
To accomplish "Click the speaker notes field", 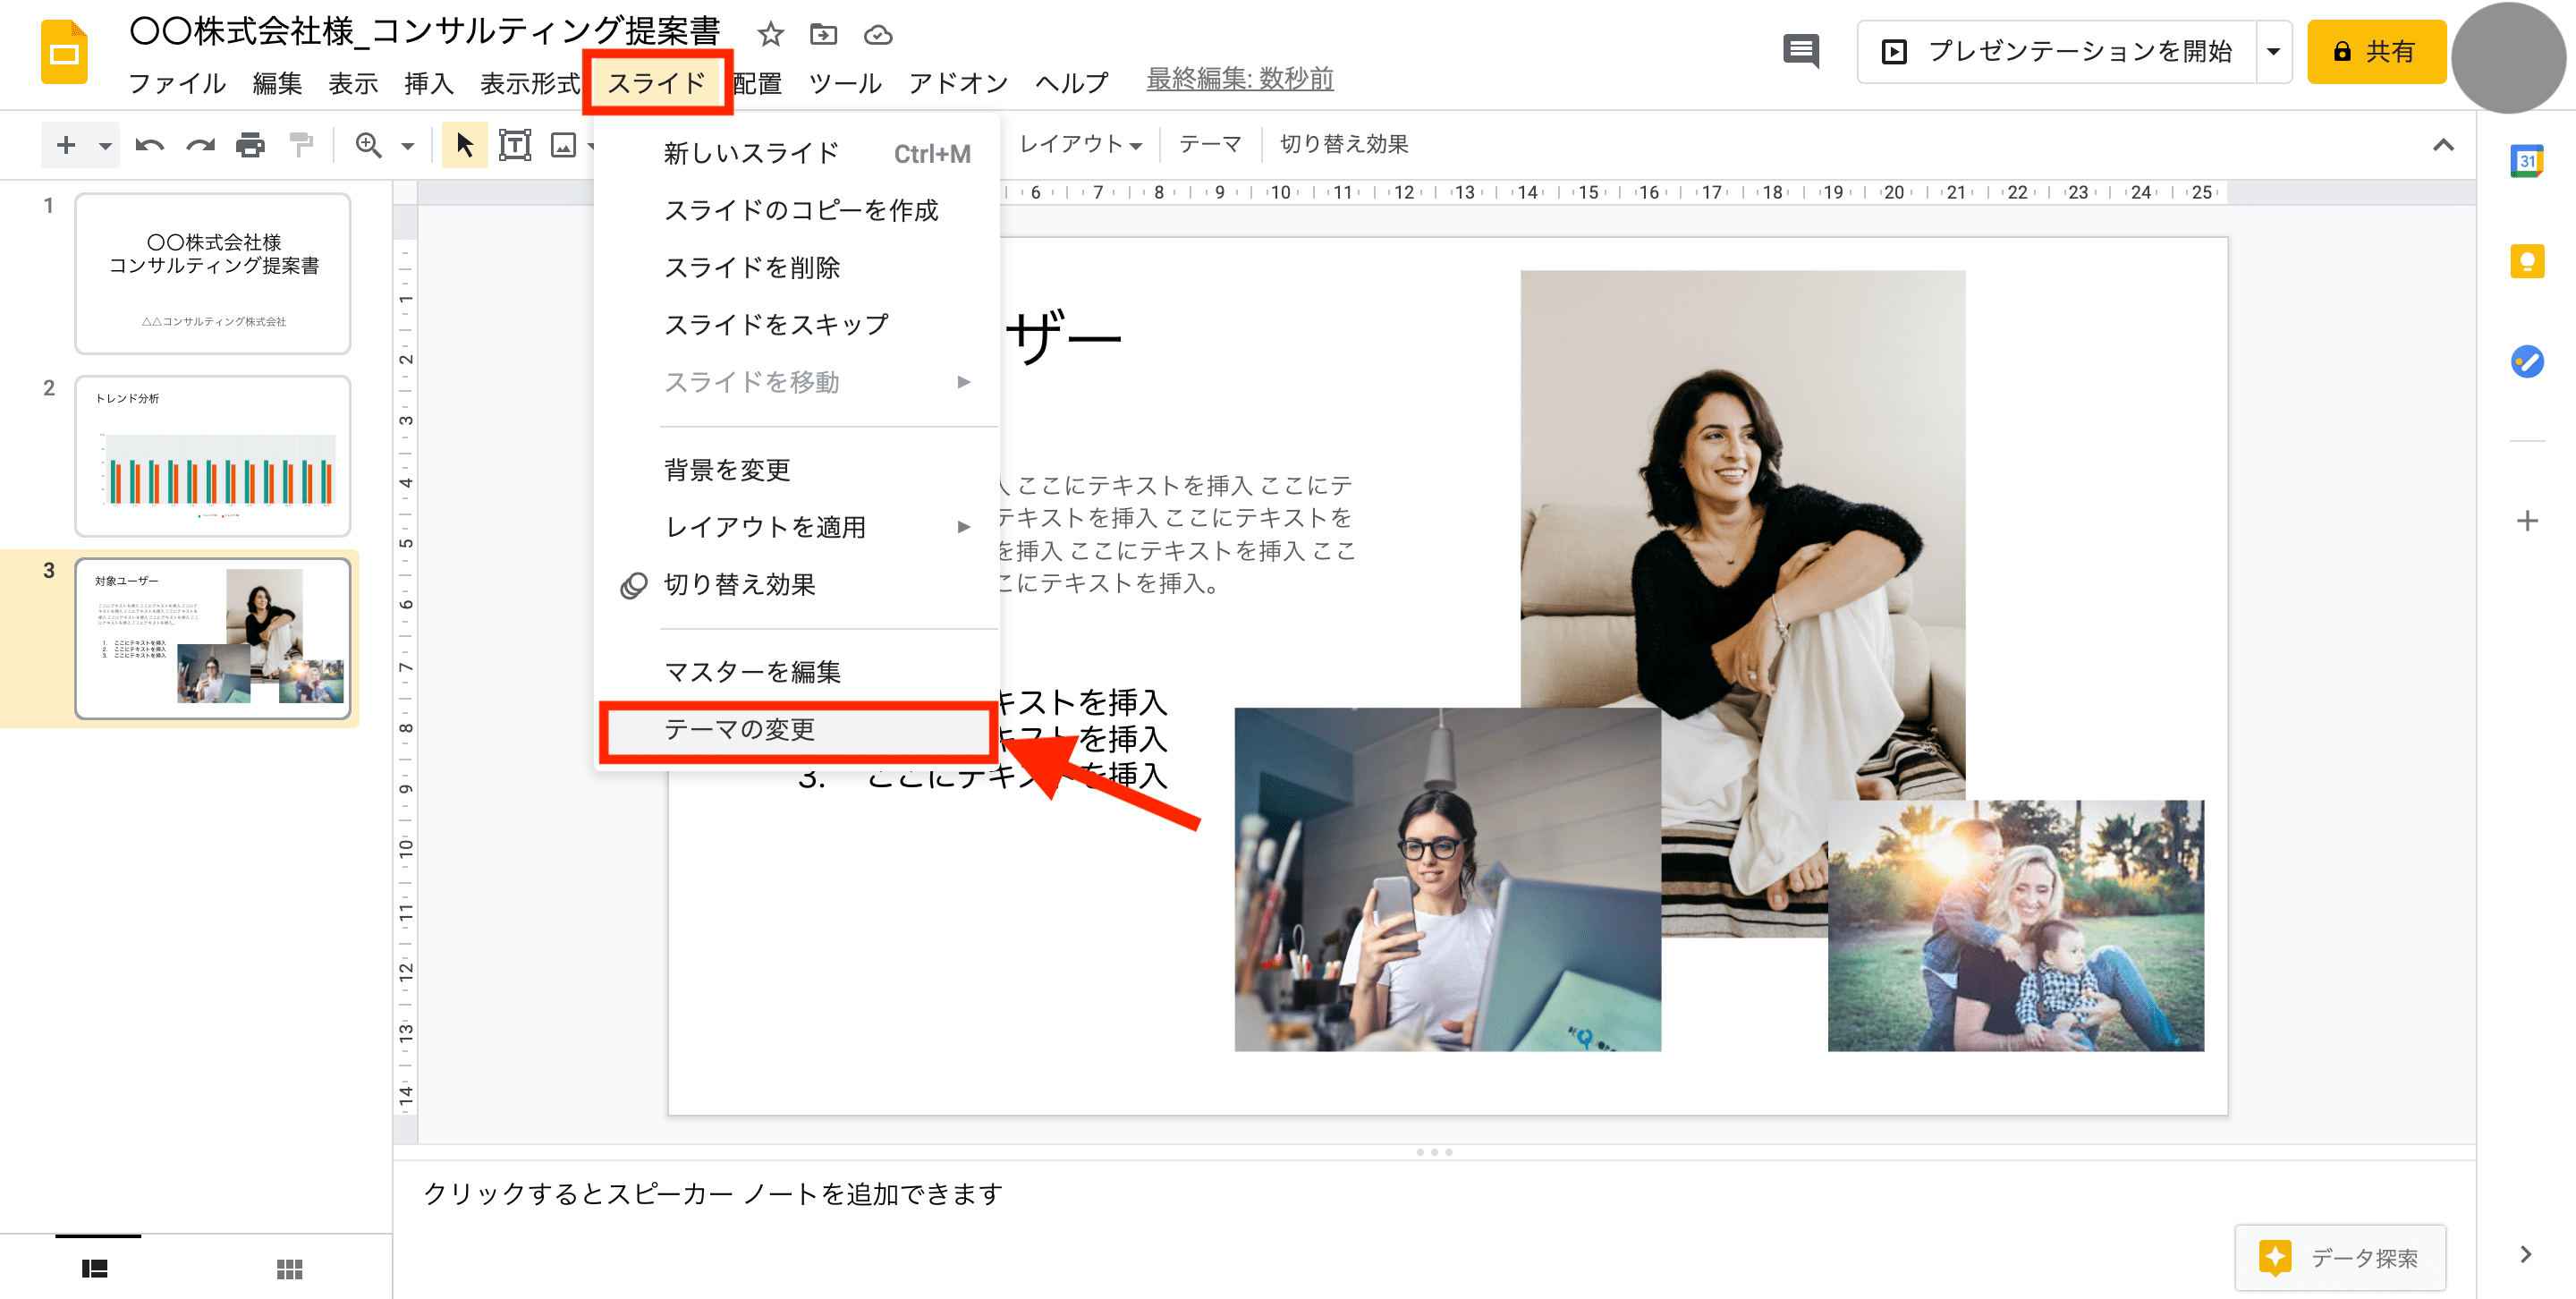I will tap(1433, 1193).
